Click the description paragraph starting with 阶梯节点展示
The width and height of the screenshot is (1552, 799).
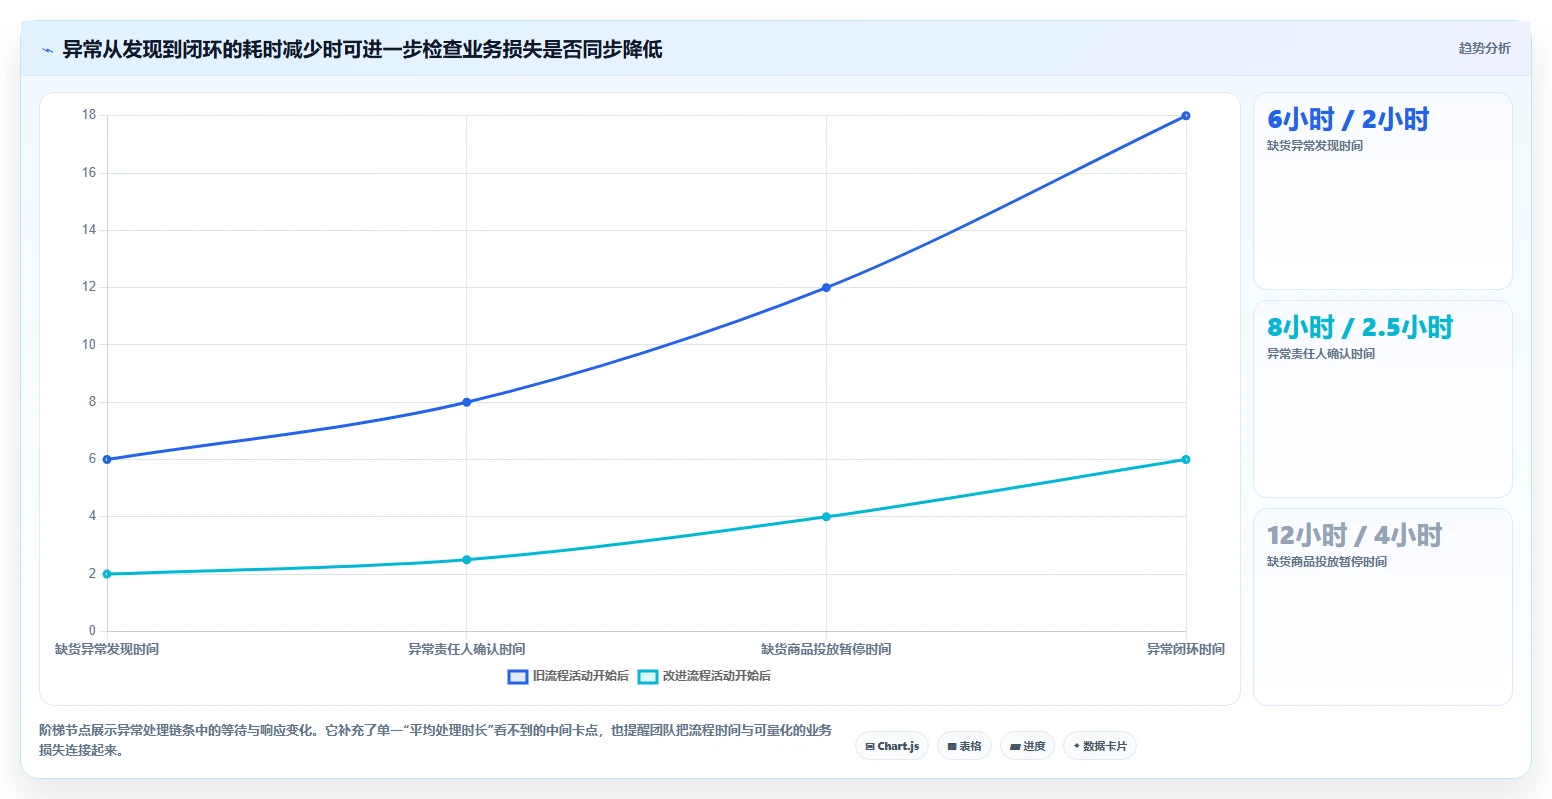[436, 741]
